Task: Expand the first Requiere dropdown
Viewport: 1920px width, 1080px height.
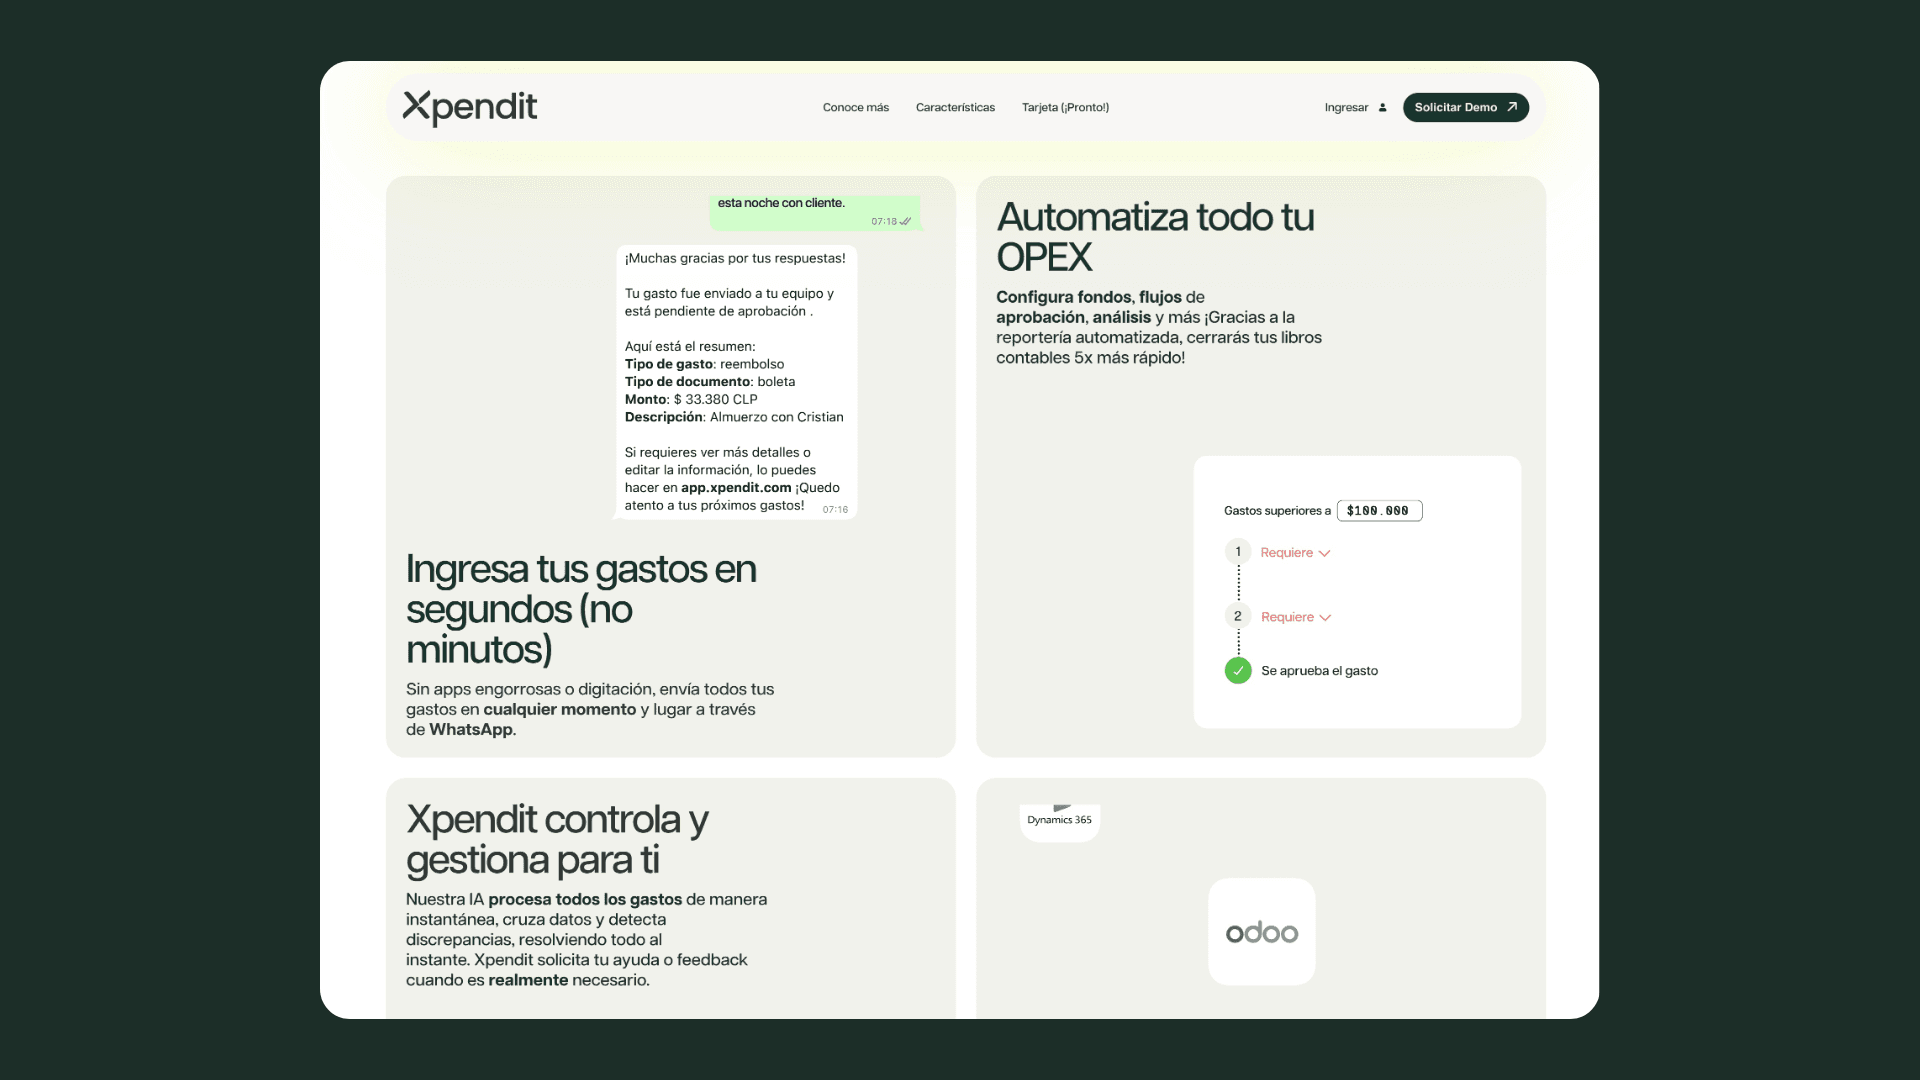Action: [x=1295, y=553]
